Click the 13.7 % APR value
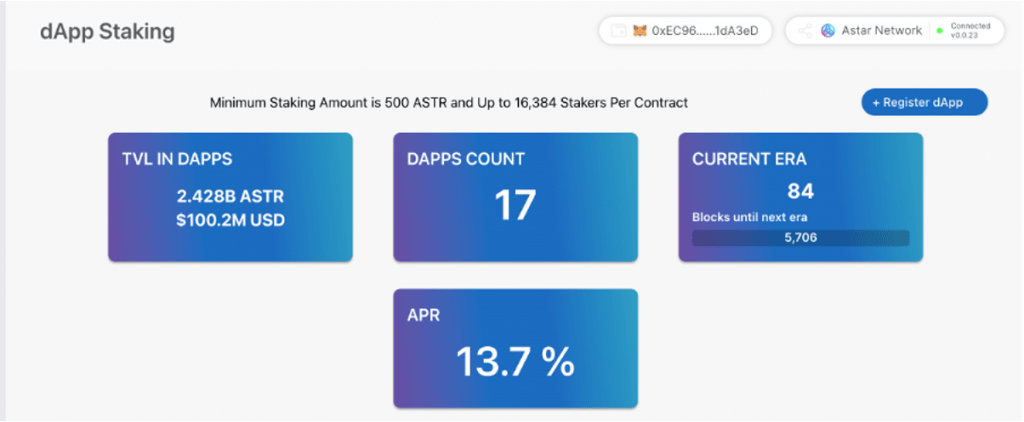1024x422 pixels. coord(515,361)
